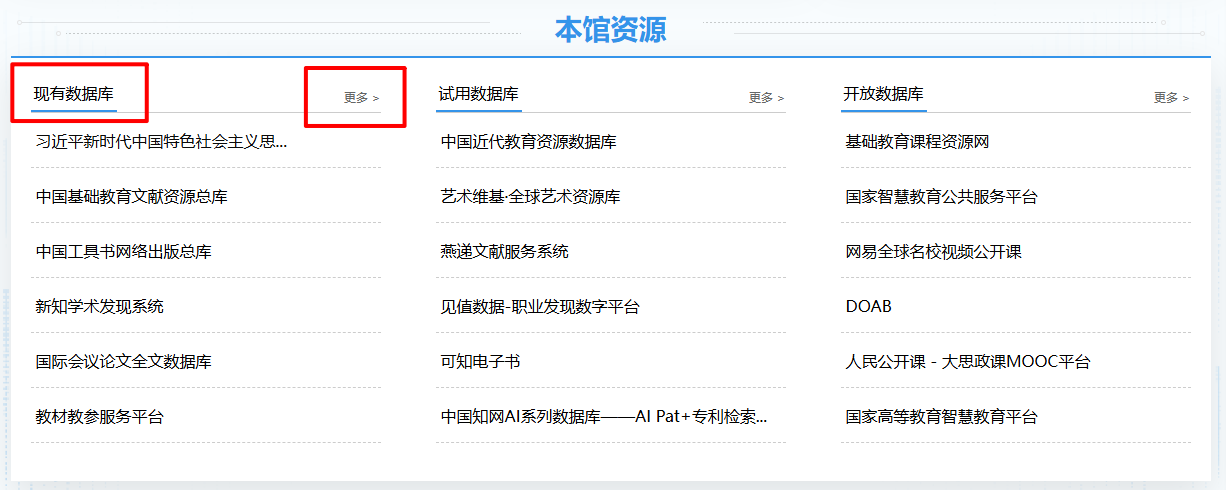Open 新知学术发现系统 database
This screenshot has height=490, width=1226.
coord(99,307)
